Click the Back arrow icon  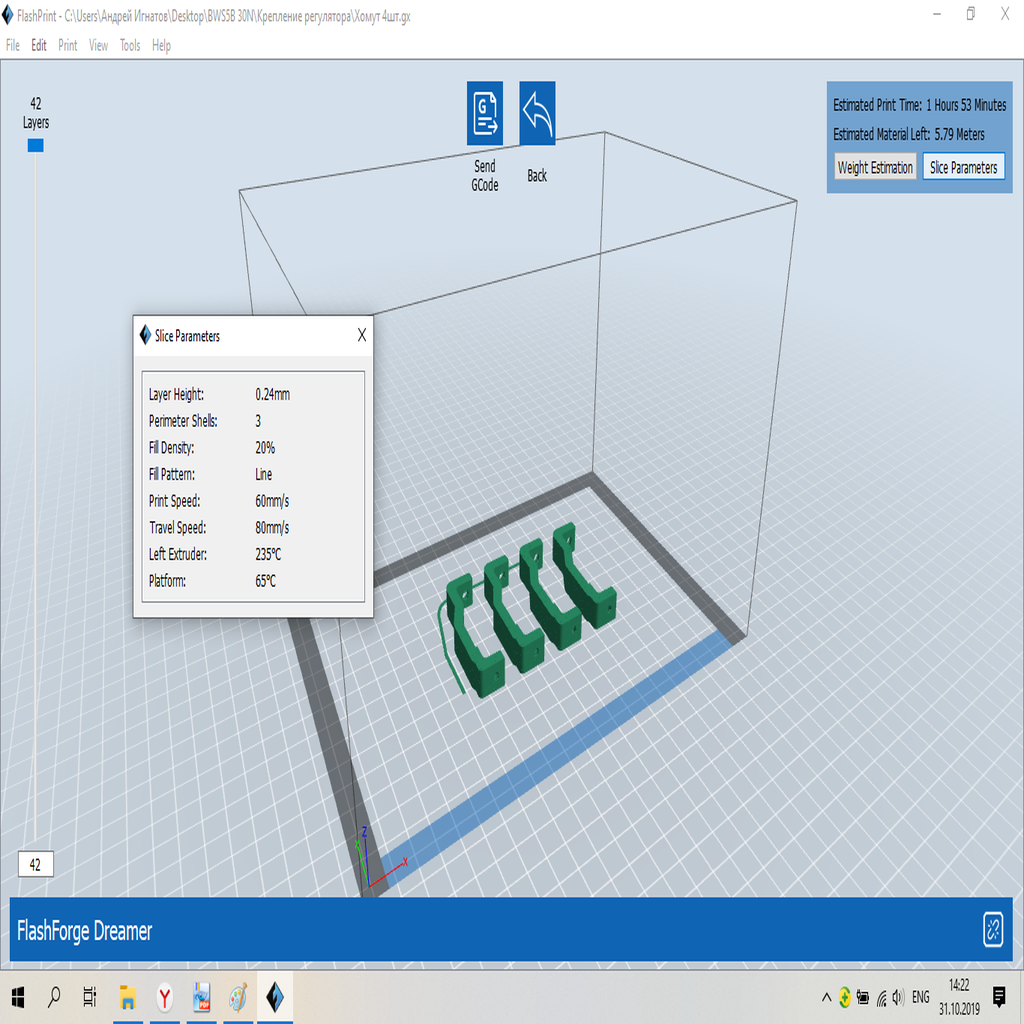(x=537, y=113)
